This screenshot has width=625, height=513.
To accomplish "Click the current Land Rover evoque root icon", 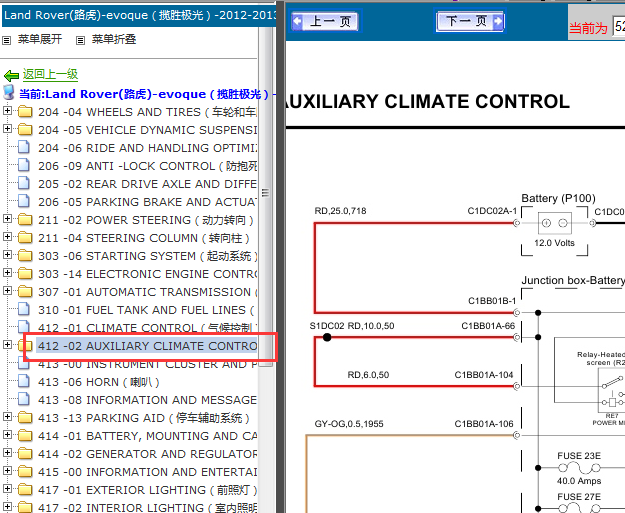I will click(x=9, y=92).
